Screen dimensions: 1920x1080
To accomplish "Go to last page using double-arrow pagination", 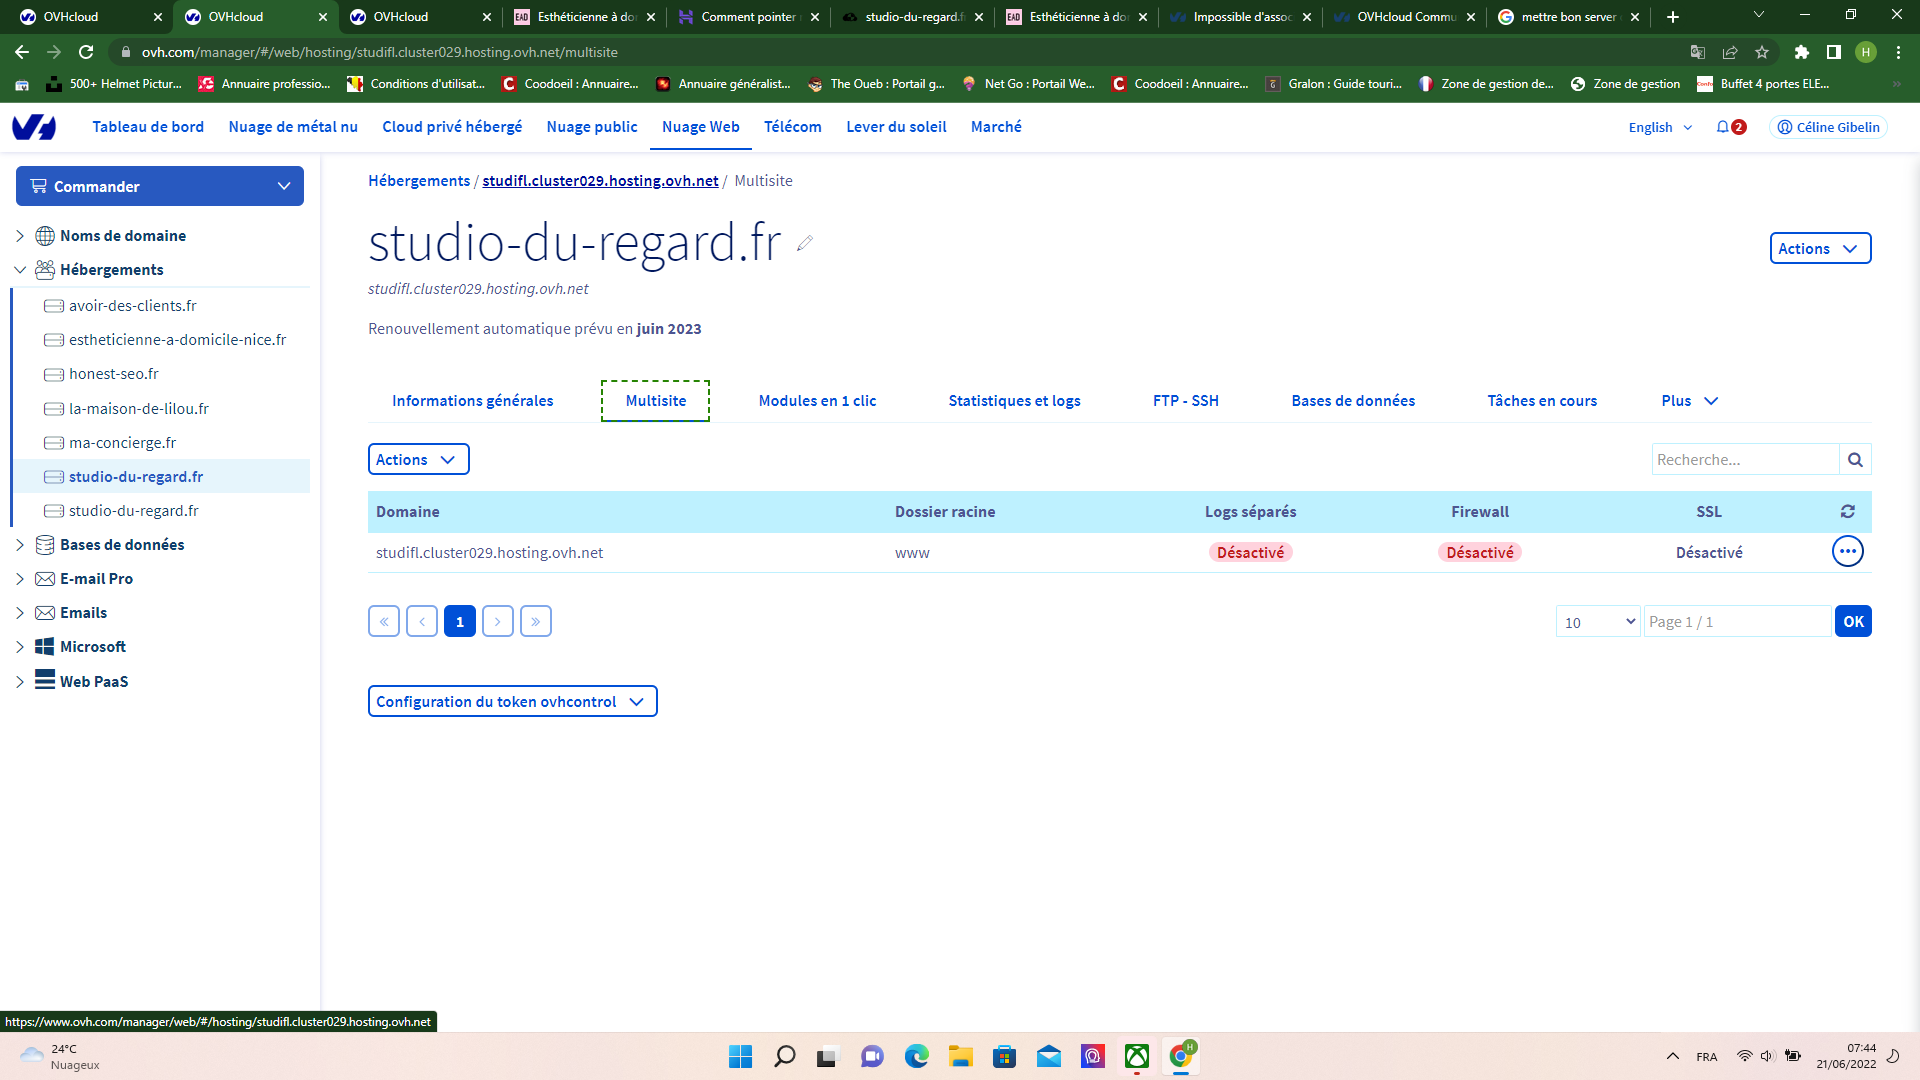I will coord(536,621).
